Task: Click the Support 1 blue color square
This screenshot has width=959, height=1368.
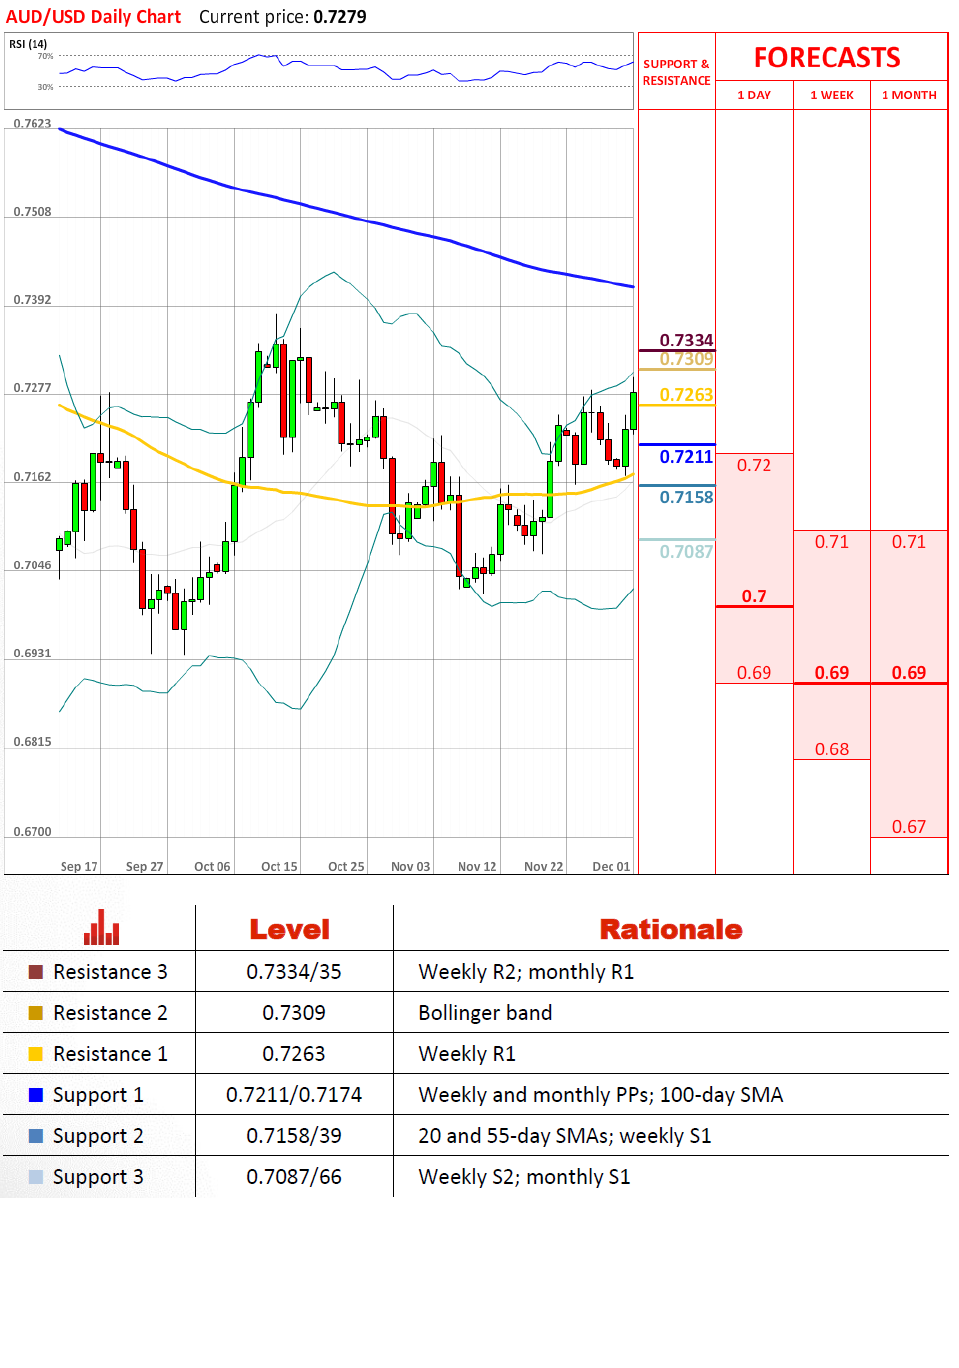Action: pyautogui.click(x=36, y=1095)
